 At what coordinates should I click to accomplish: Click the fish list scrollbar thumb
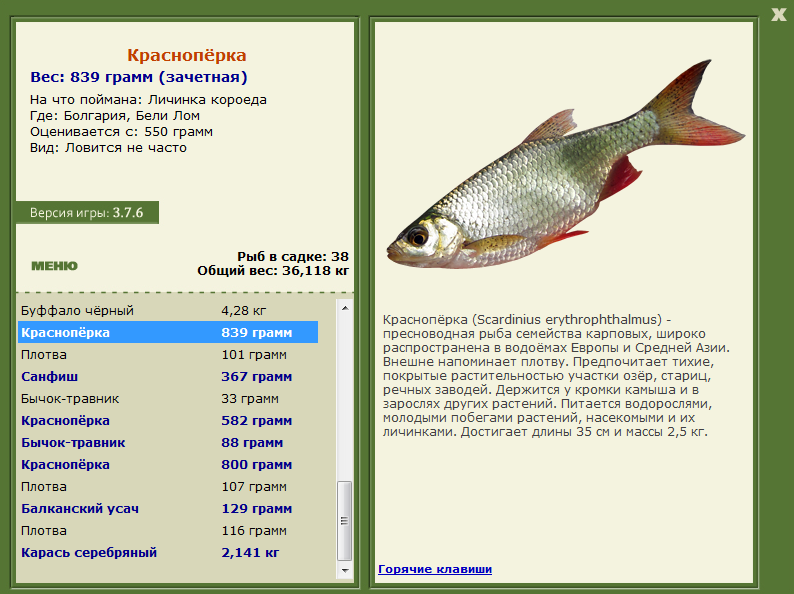[x=345, y=521]
